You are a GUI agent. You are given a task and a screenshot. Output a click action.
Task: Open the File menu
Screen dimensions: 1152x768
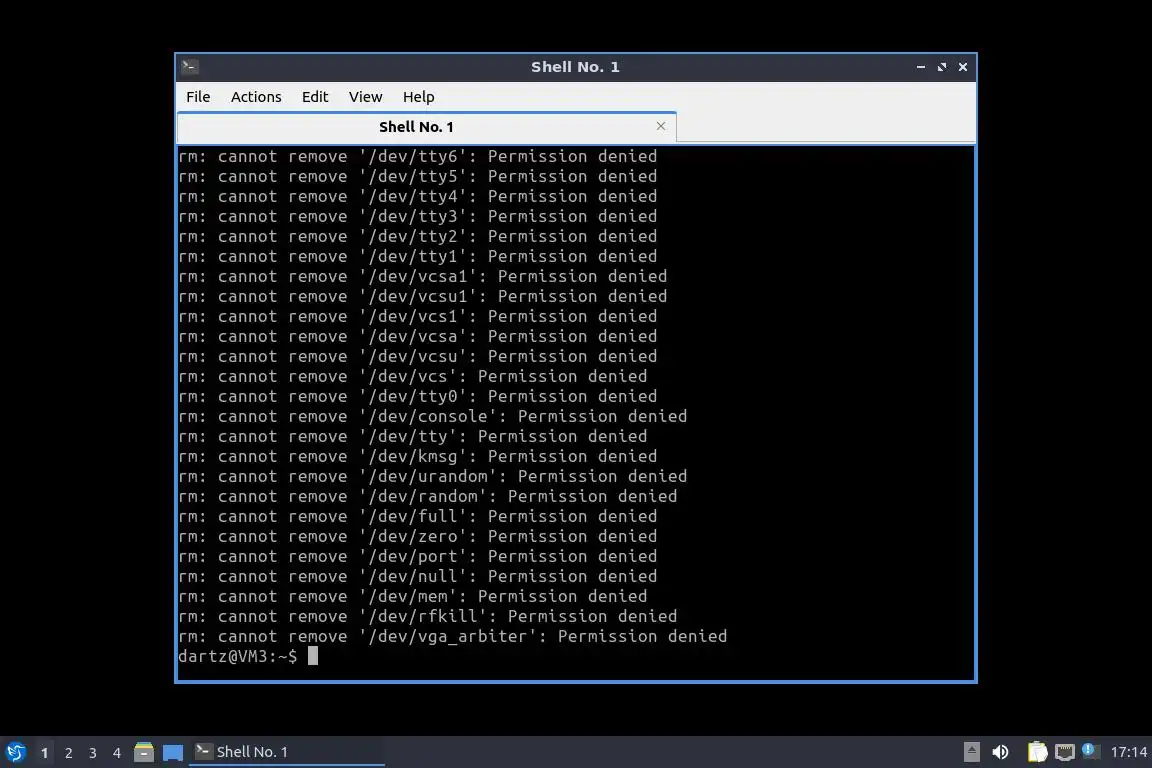(198, 97)
